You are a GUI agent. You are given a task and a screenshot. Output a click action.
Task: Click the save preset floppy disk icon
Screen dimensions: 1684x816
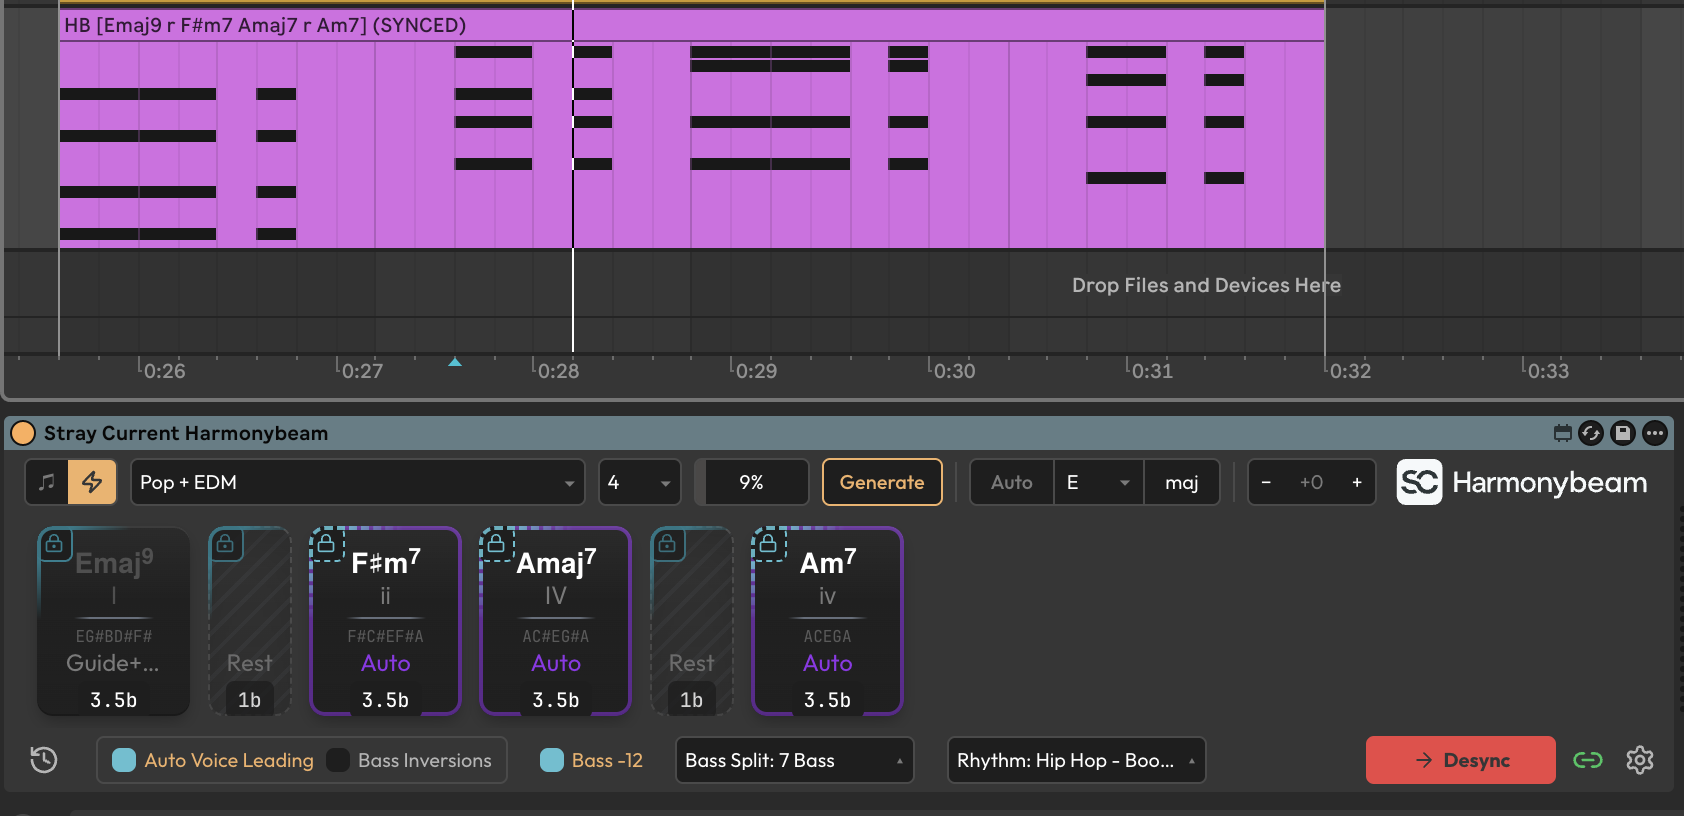pyautogui.click(x=1623, y=433)
